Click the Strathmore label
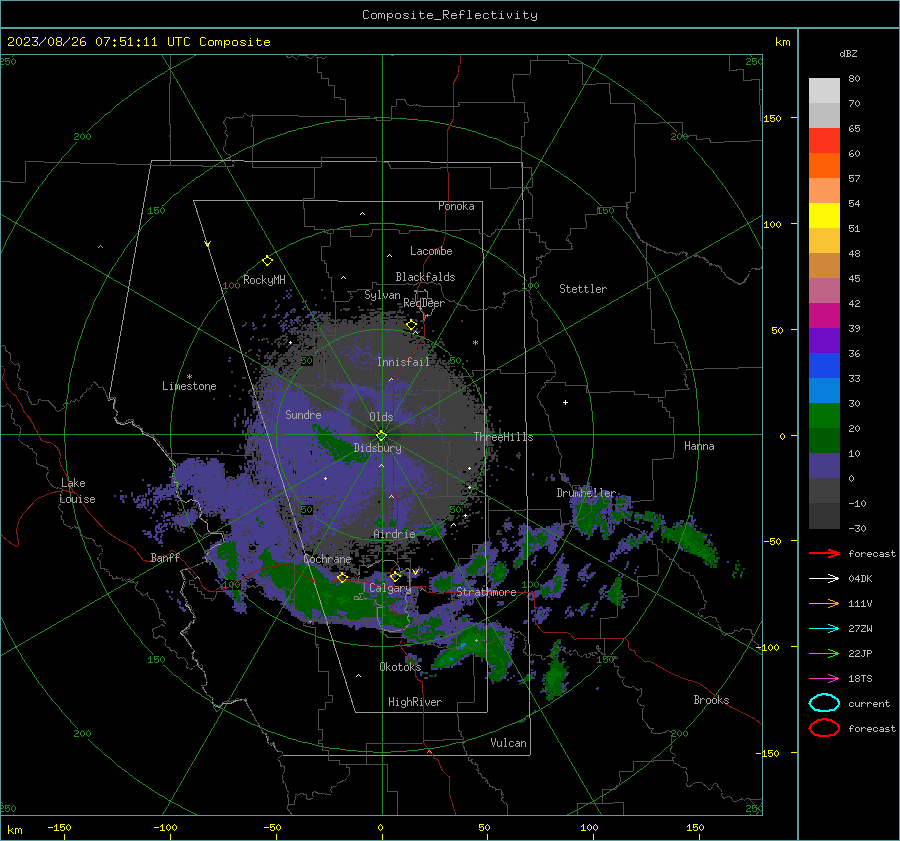 point(486,592)
